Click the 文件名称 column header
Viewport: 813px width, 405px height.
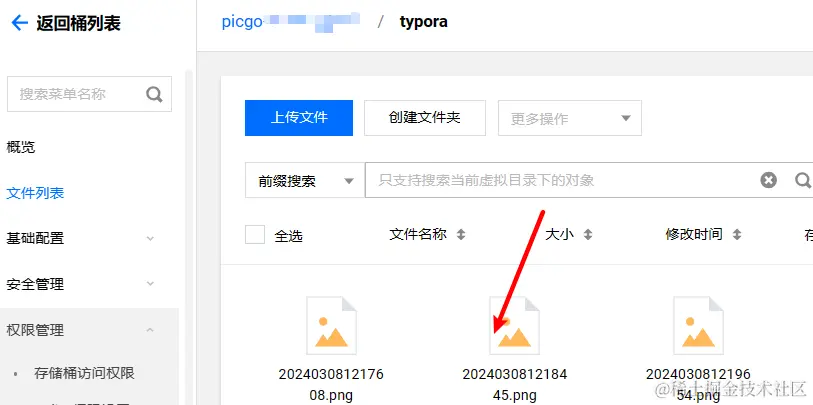point(418,234)
